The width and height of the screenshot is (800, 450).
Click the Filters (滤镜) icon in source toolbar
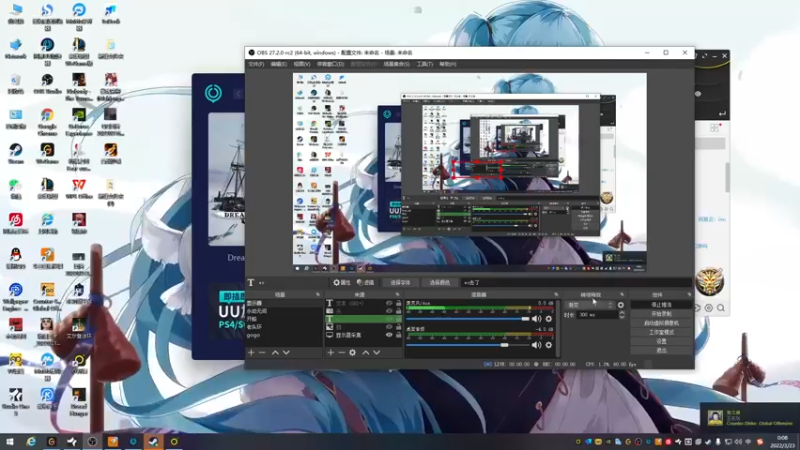pyautogui.click(x=365, y=282)
